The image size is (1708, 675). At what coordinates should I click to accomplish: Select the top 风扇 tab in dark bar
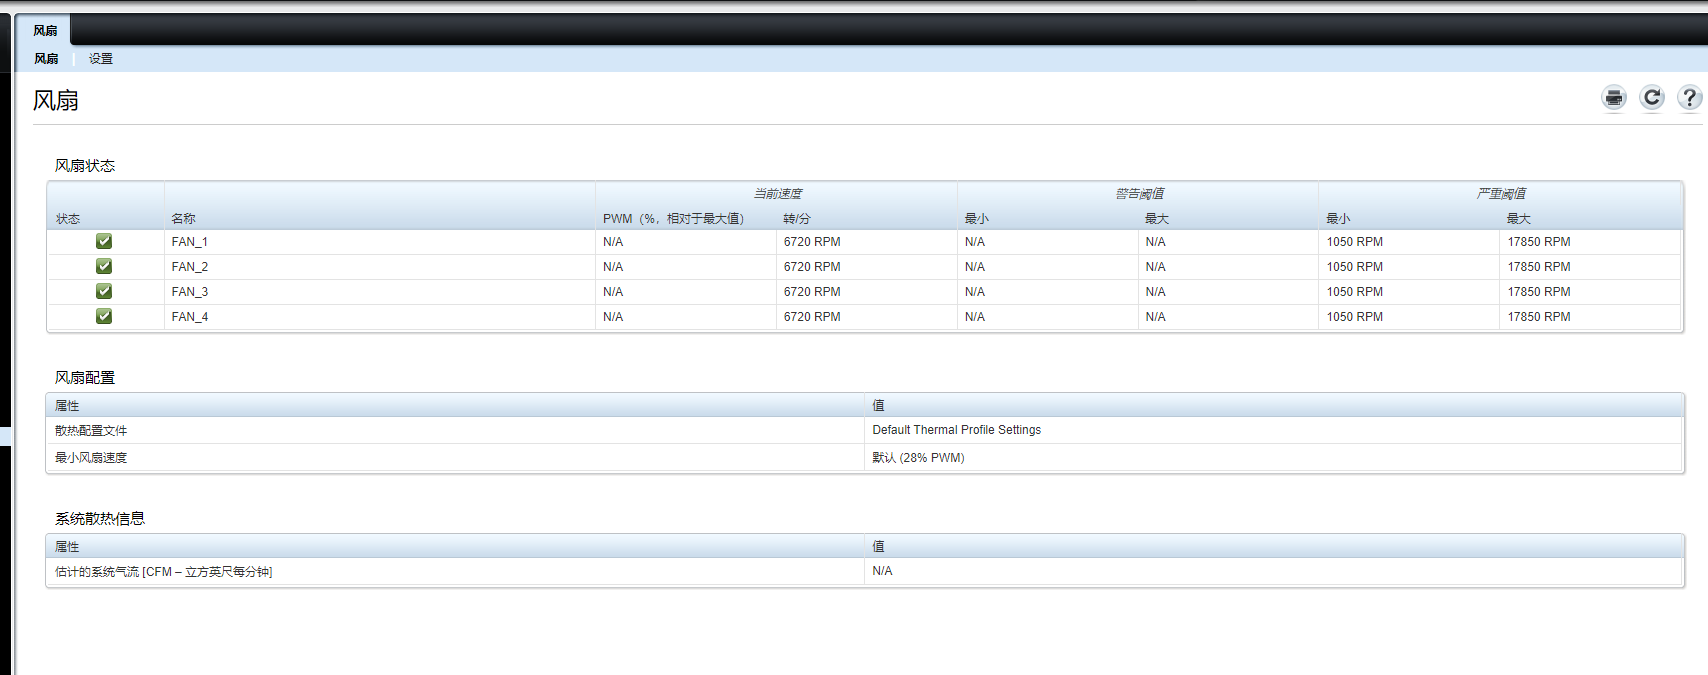pyautogui.click(x=45, y=31)
